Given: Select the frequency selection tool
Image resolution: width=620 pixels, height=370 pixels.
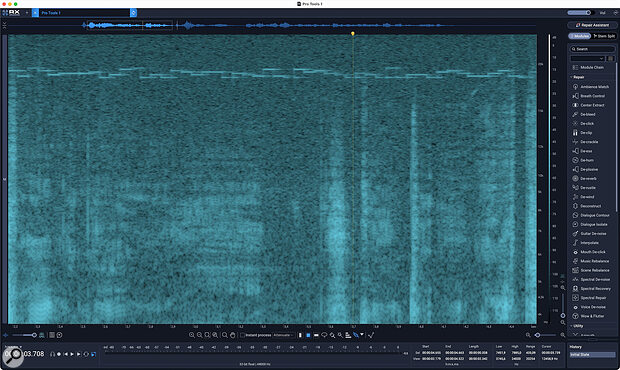Looking at the screenshot, I should (316, 335).
